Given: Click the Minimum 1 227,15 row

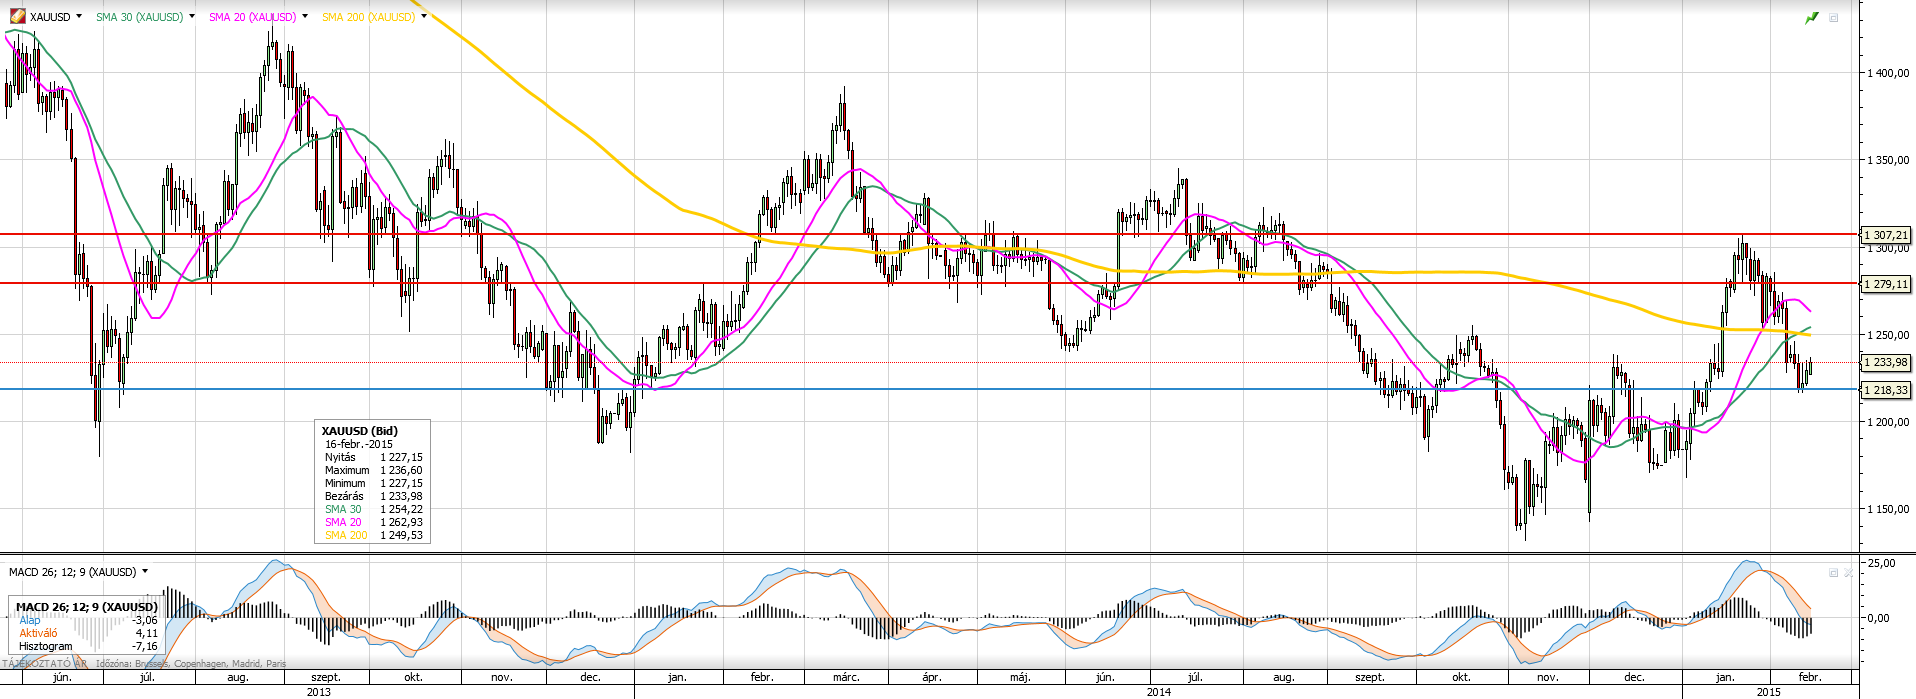Looking at the screenshot, I should click(373, 483).
